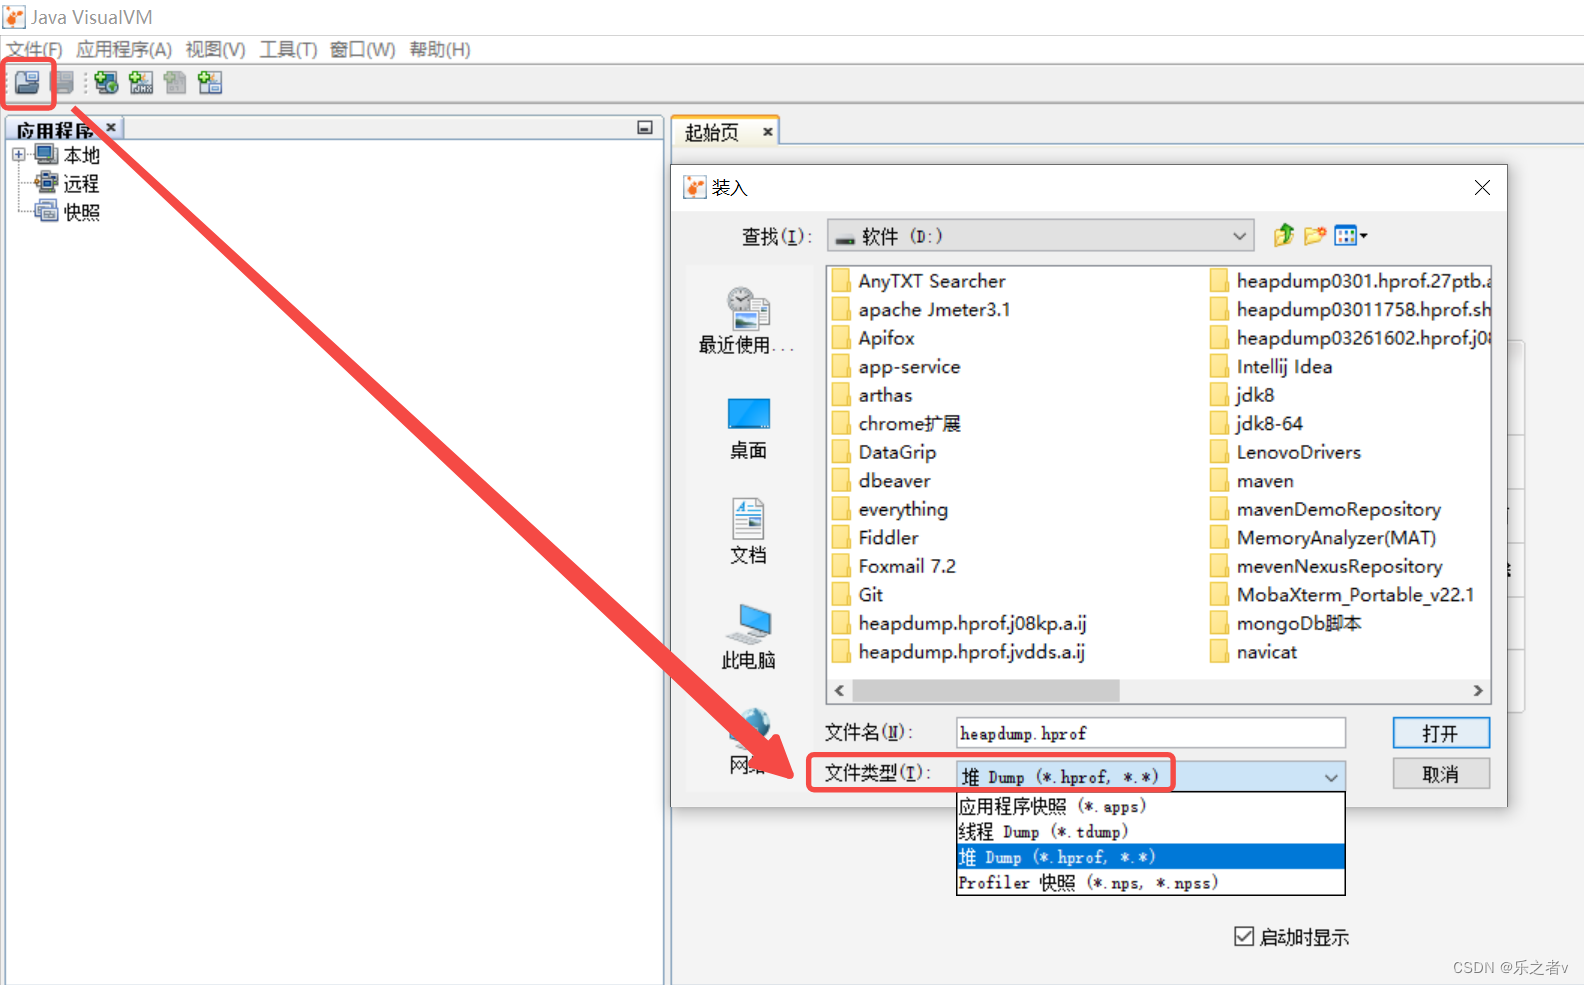
Task: Open the File menu
Action: click(35, 49)
